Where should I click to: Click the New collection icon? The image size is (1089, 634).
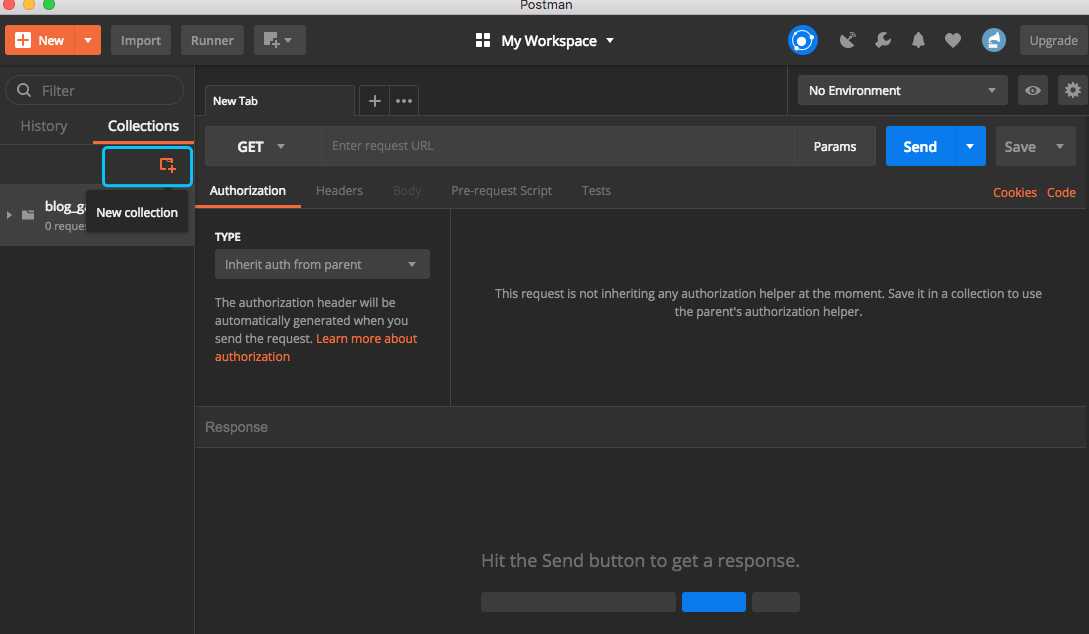tap(167, 165)
